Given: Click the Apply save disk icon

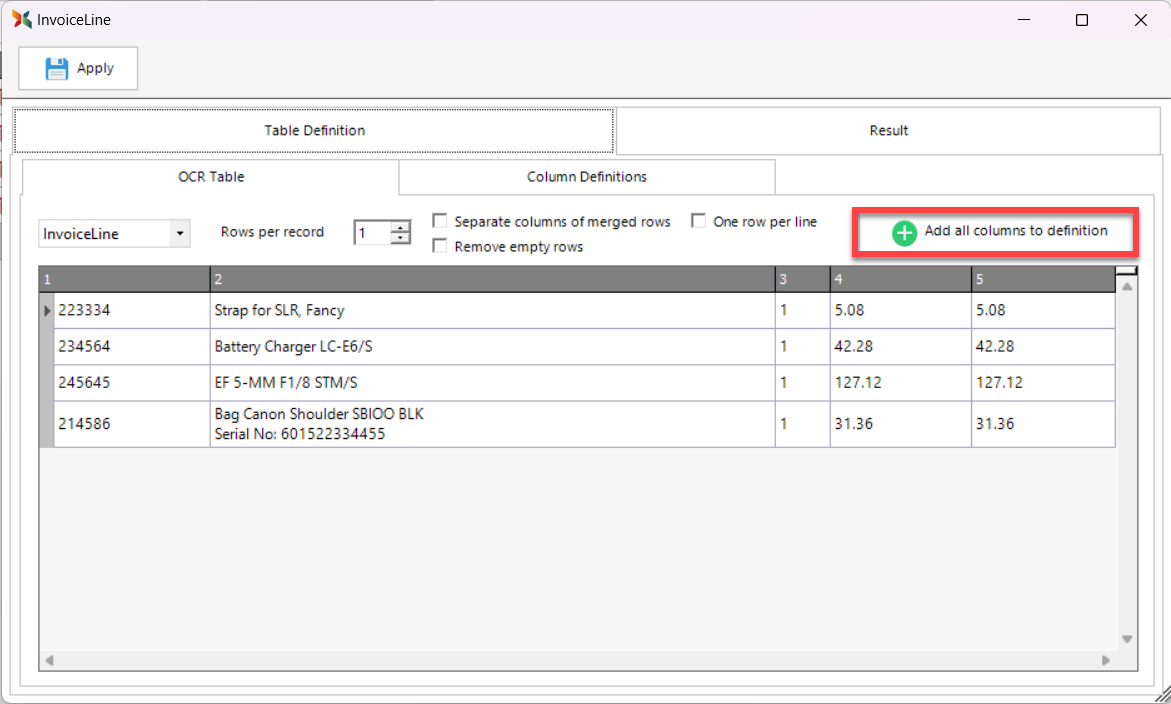Looking at the screenshot, I should click(x=57, y=68).
